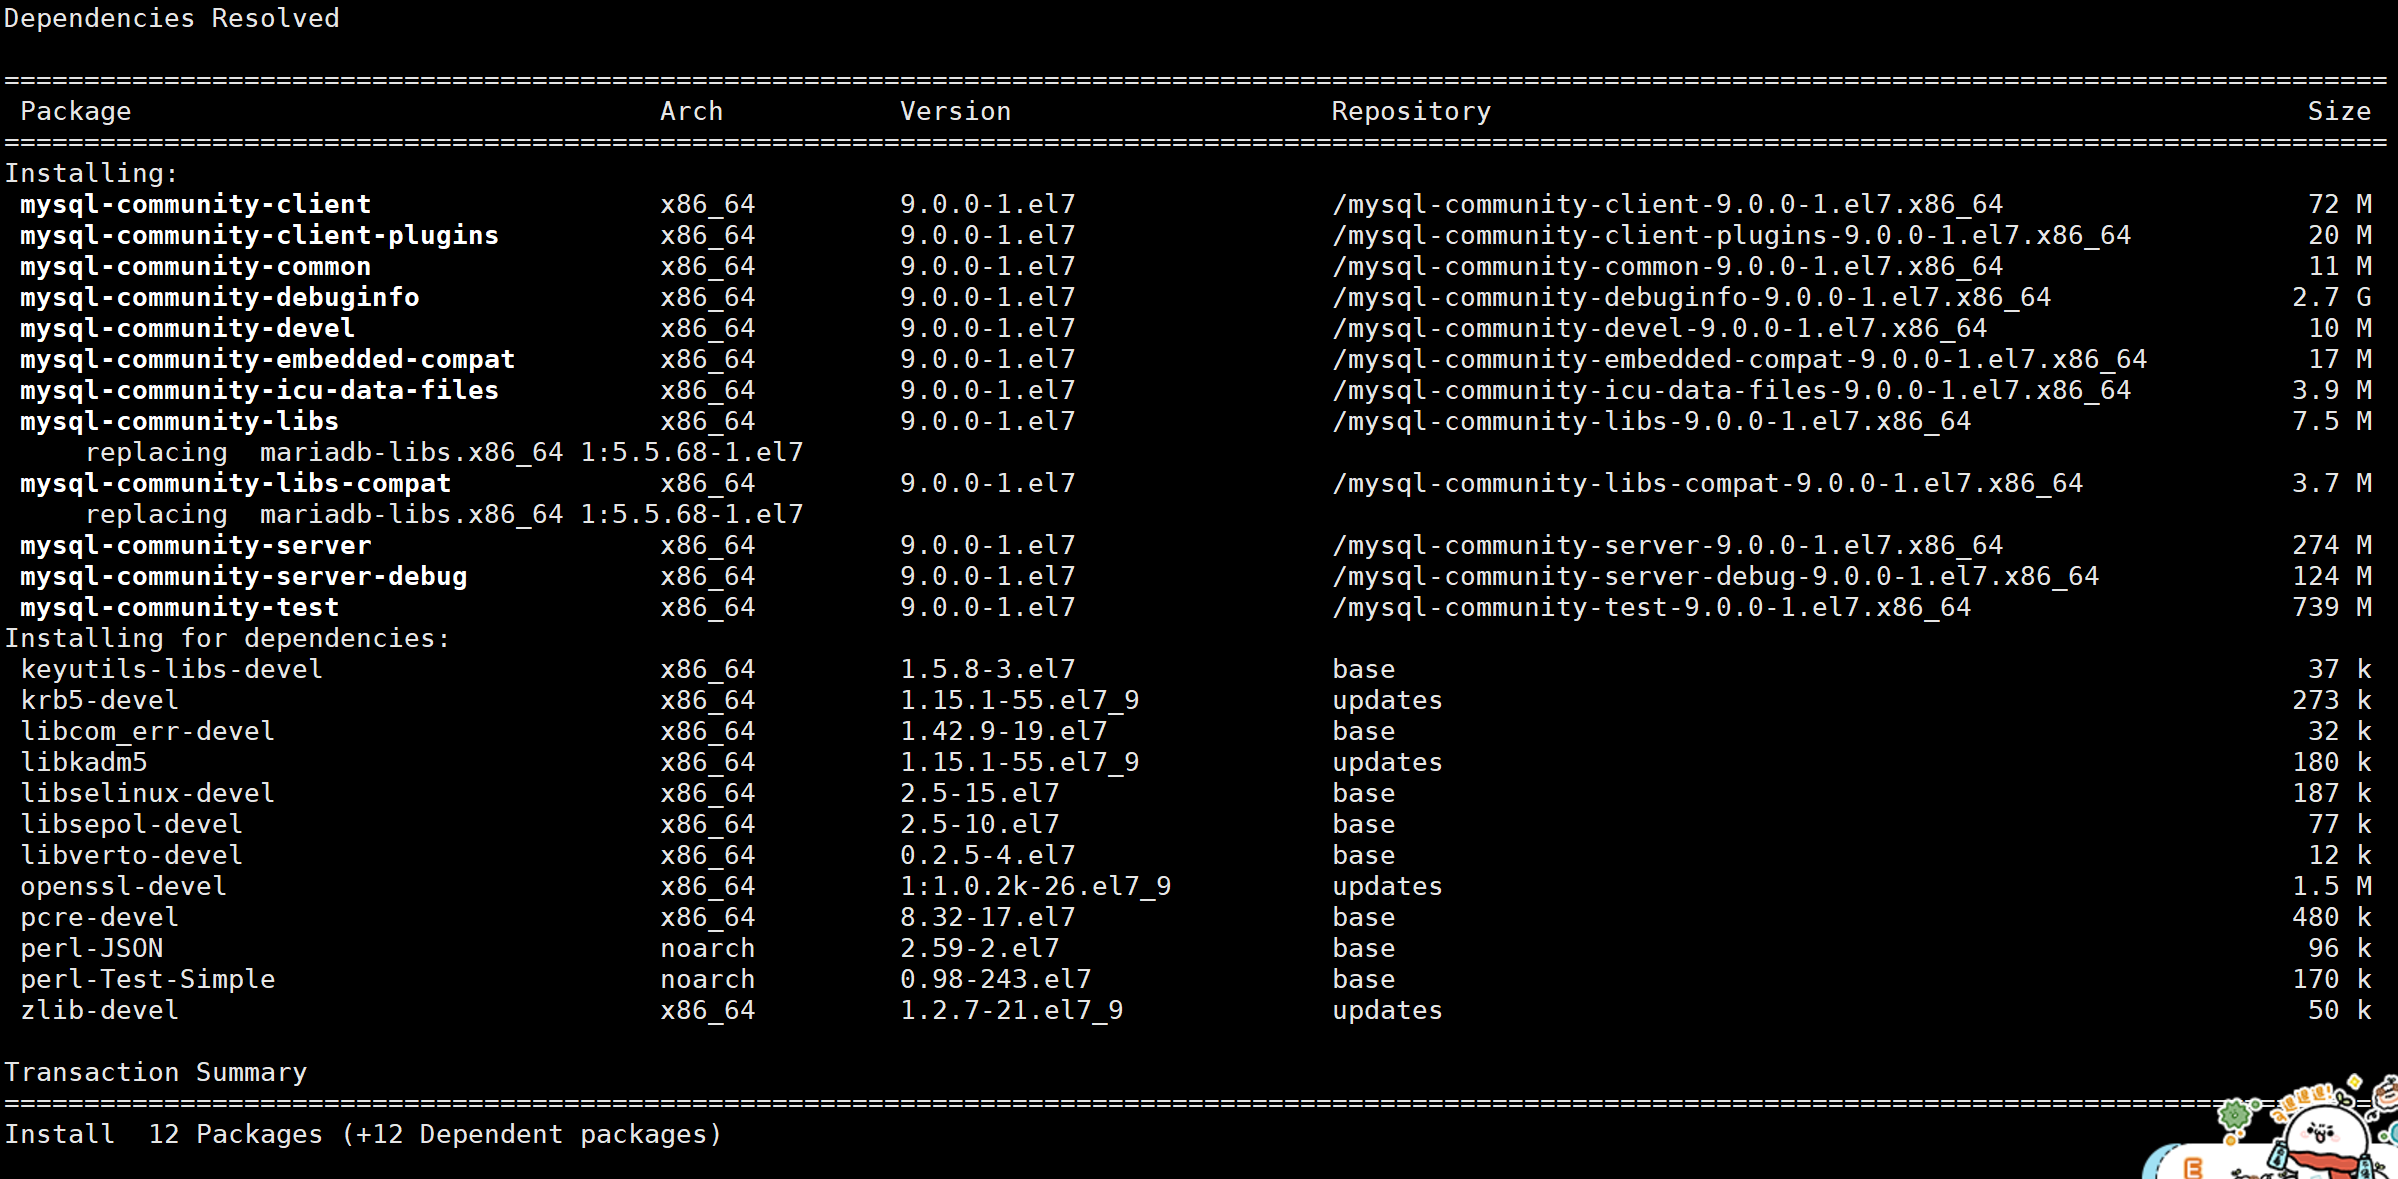Click the krb5-devel dependency entry

[99, 699]
